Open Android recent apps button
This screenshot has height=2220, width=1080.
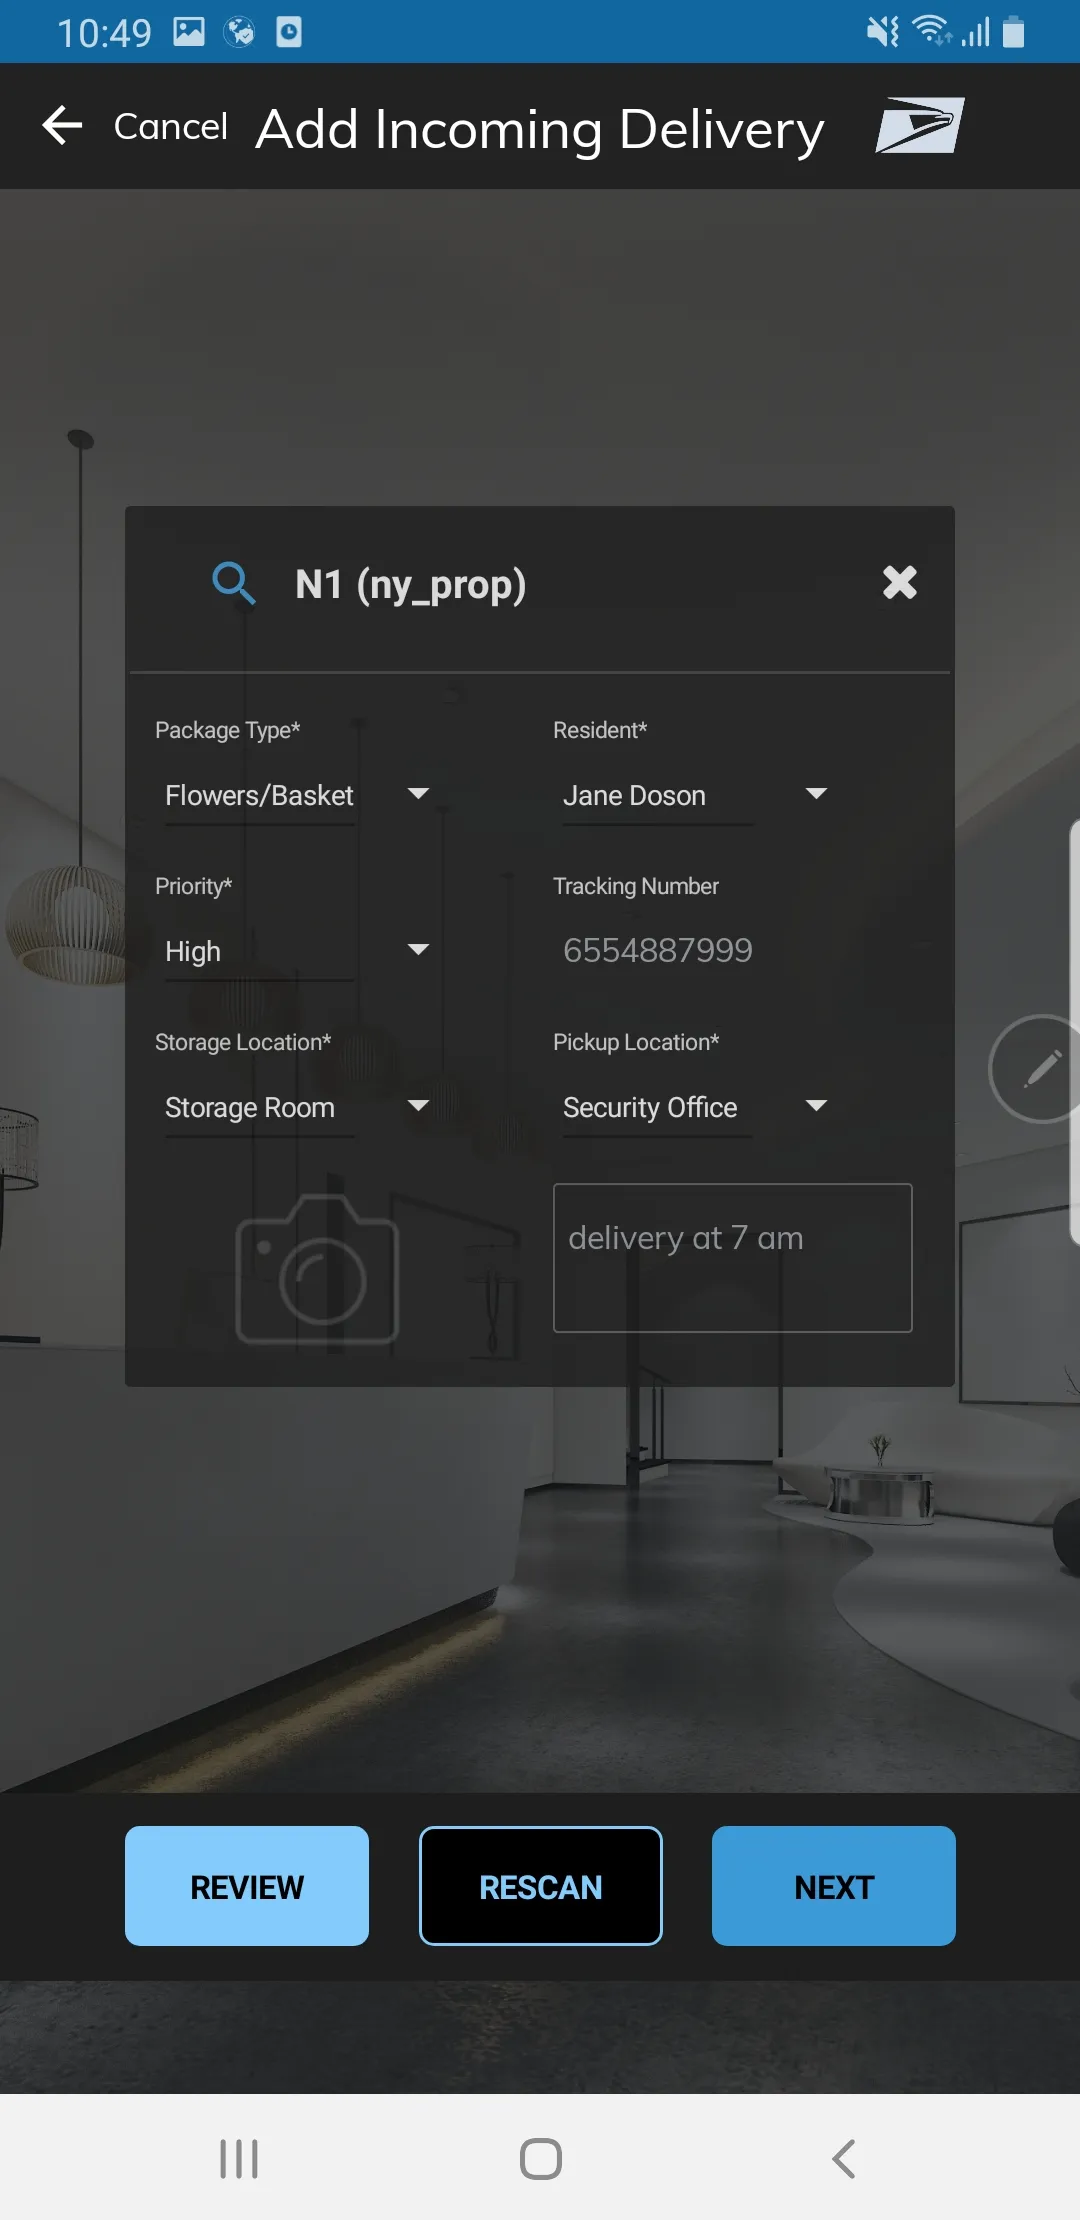(x=239, y=2159)
